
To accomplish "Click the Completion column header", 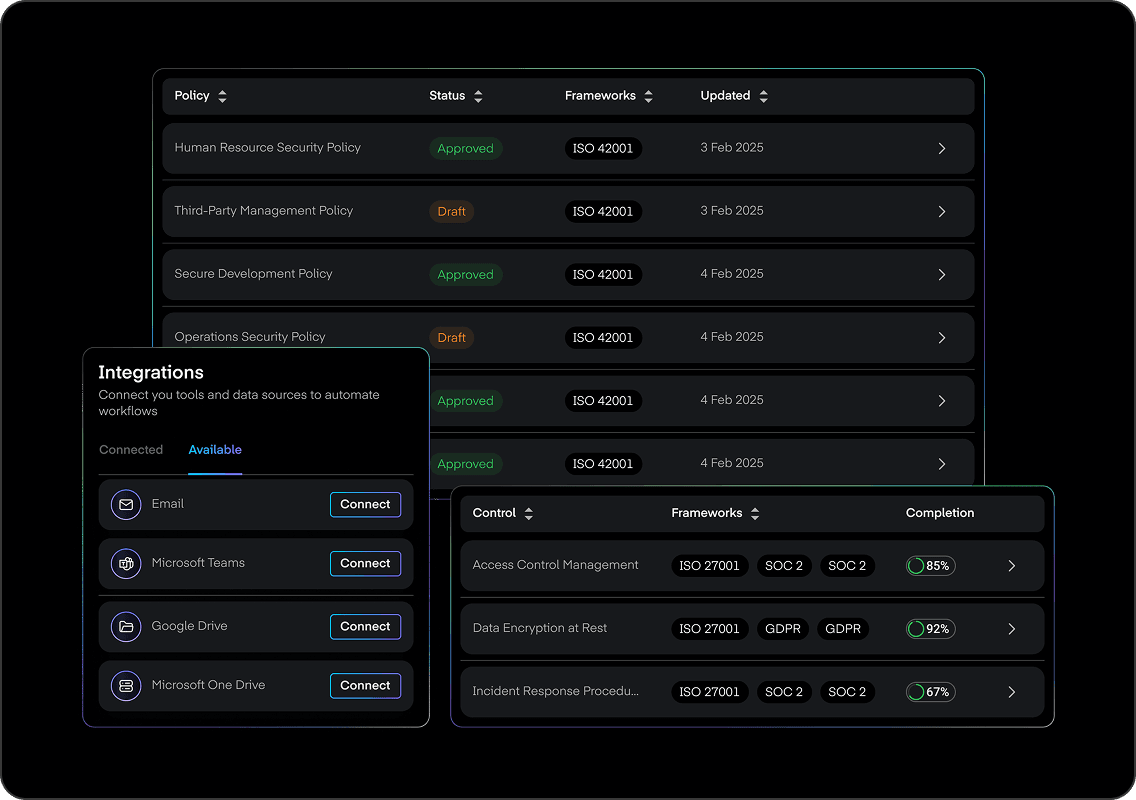I will (940, 513).
